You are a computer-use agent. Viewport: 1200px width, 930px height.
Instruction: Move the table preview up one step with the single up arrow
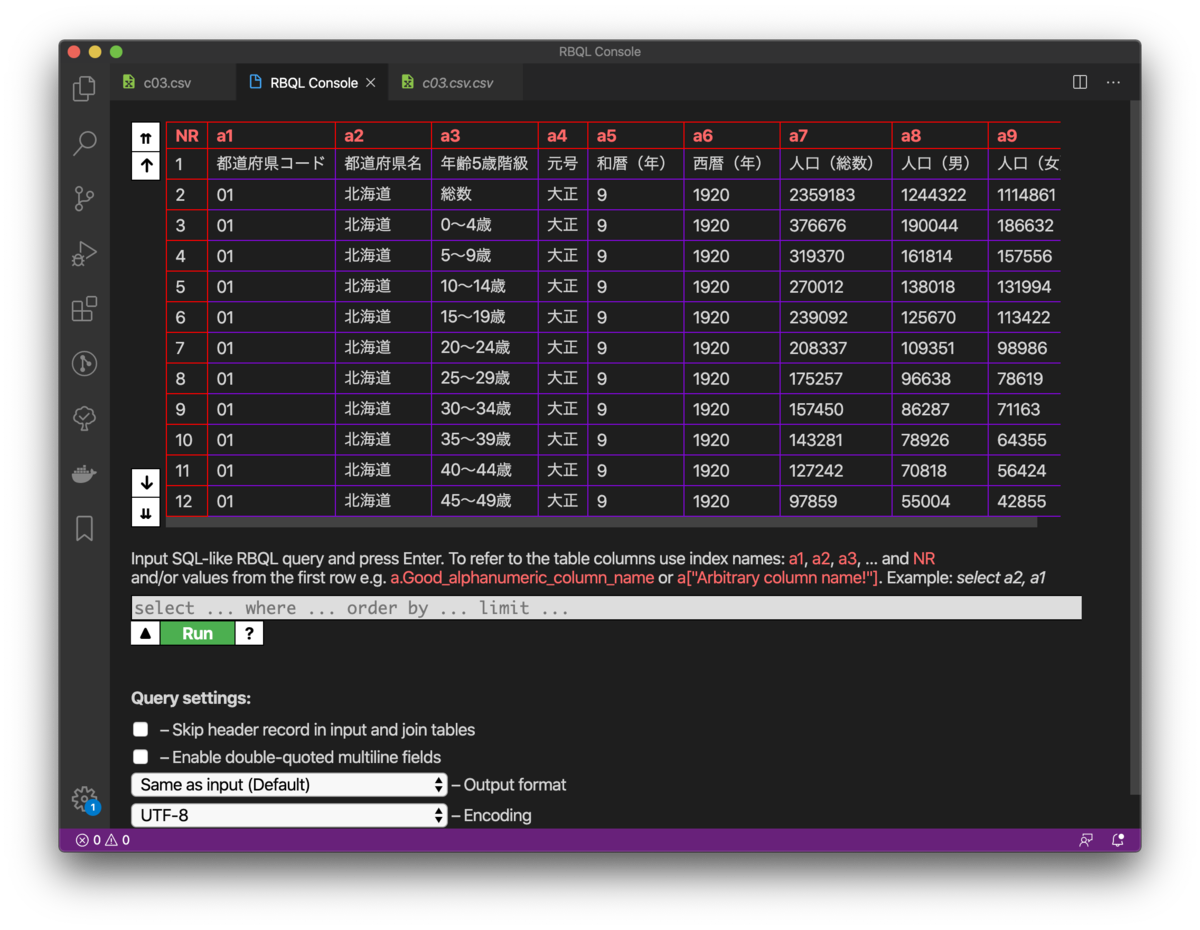coord(146,166)
